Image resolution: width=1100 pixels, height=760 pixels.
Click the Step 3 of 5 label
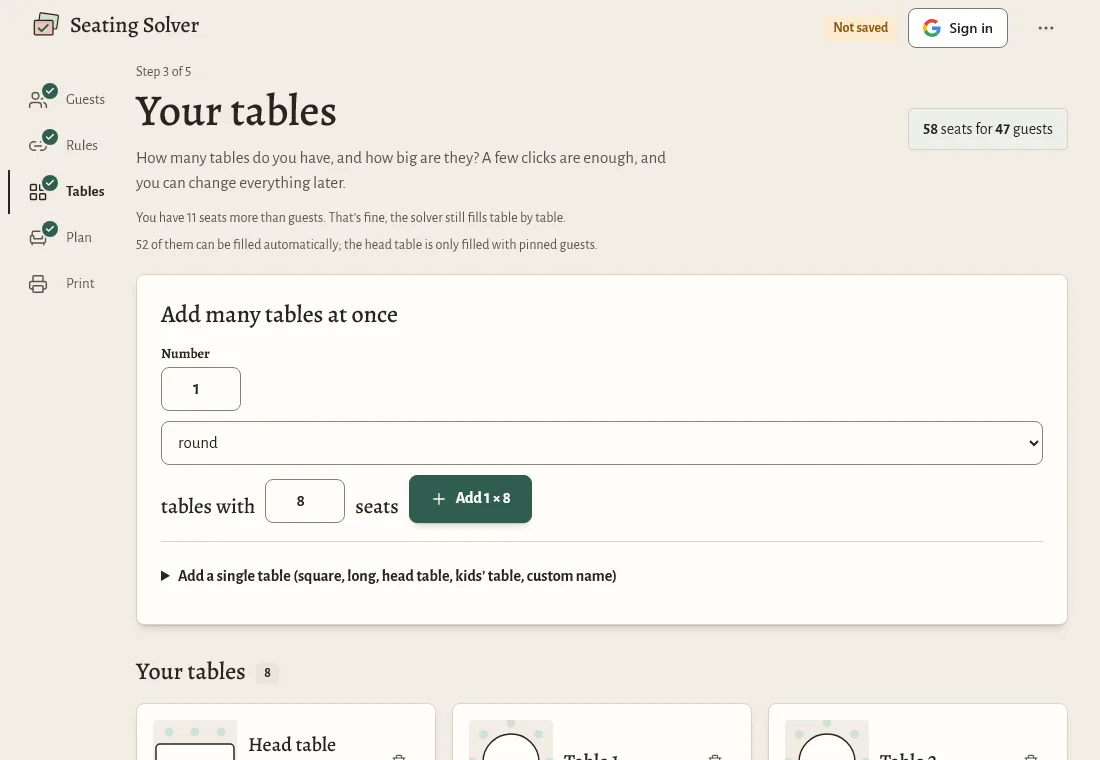tap(163, 71)
